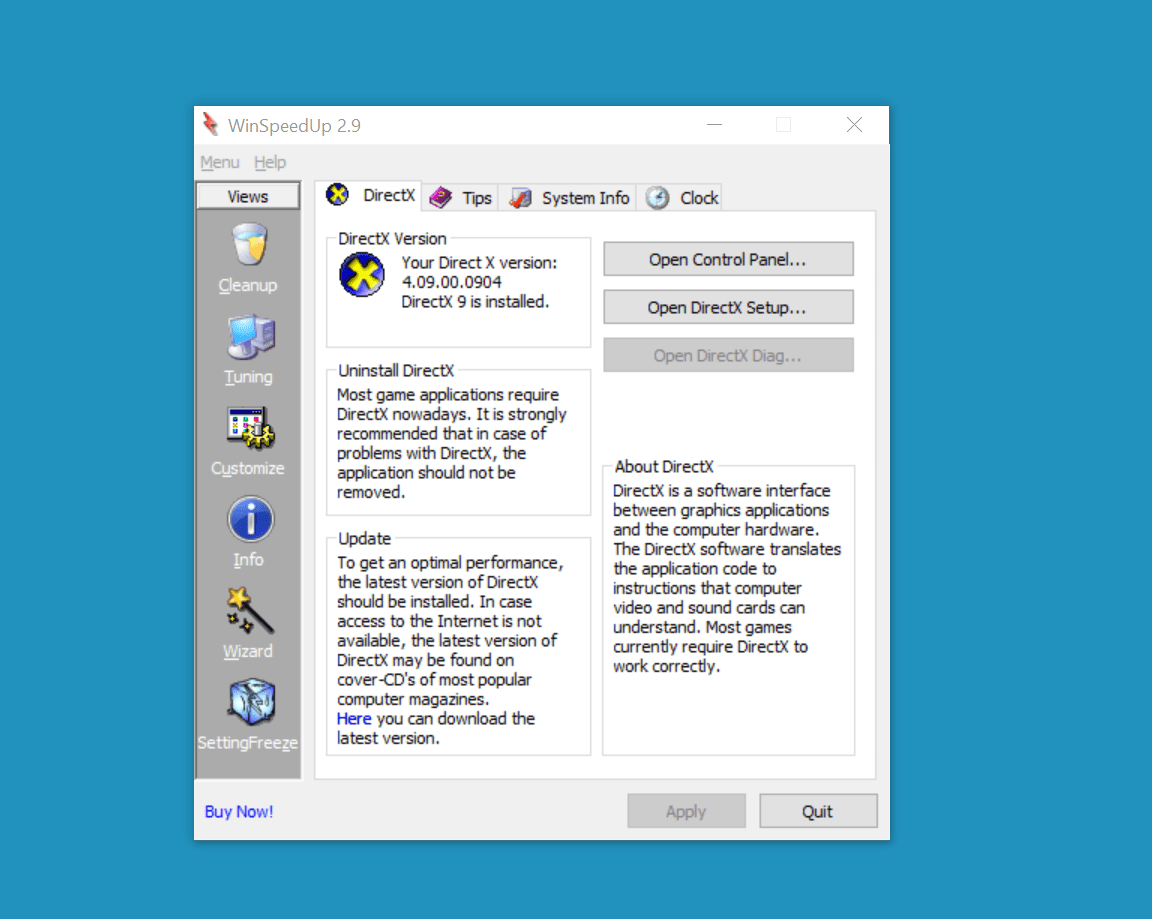Image resolution: width=1152 pixels, height=919 pixels.
Task: Open the SettingFreeze ice cube icon
Action: (251, 702)
